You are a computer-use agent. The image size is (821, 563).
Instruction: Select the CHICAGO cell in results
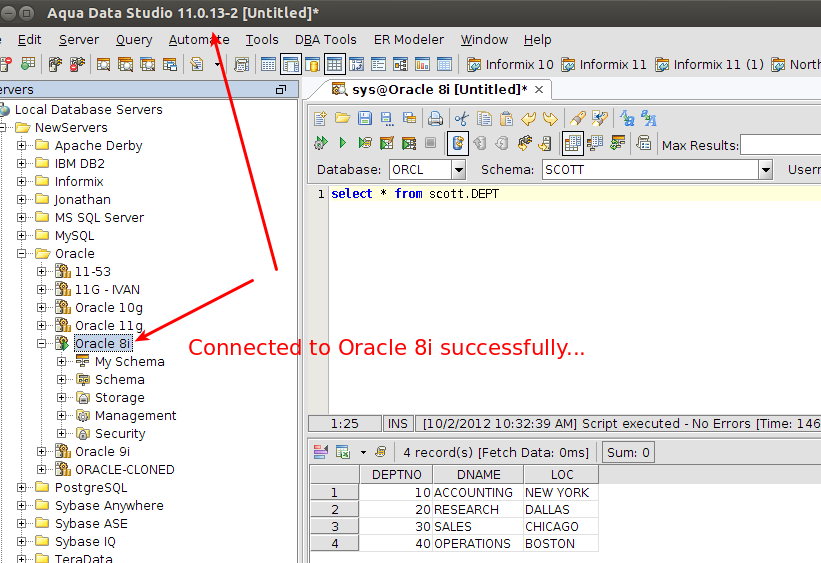561,526
